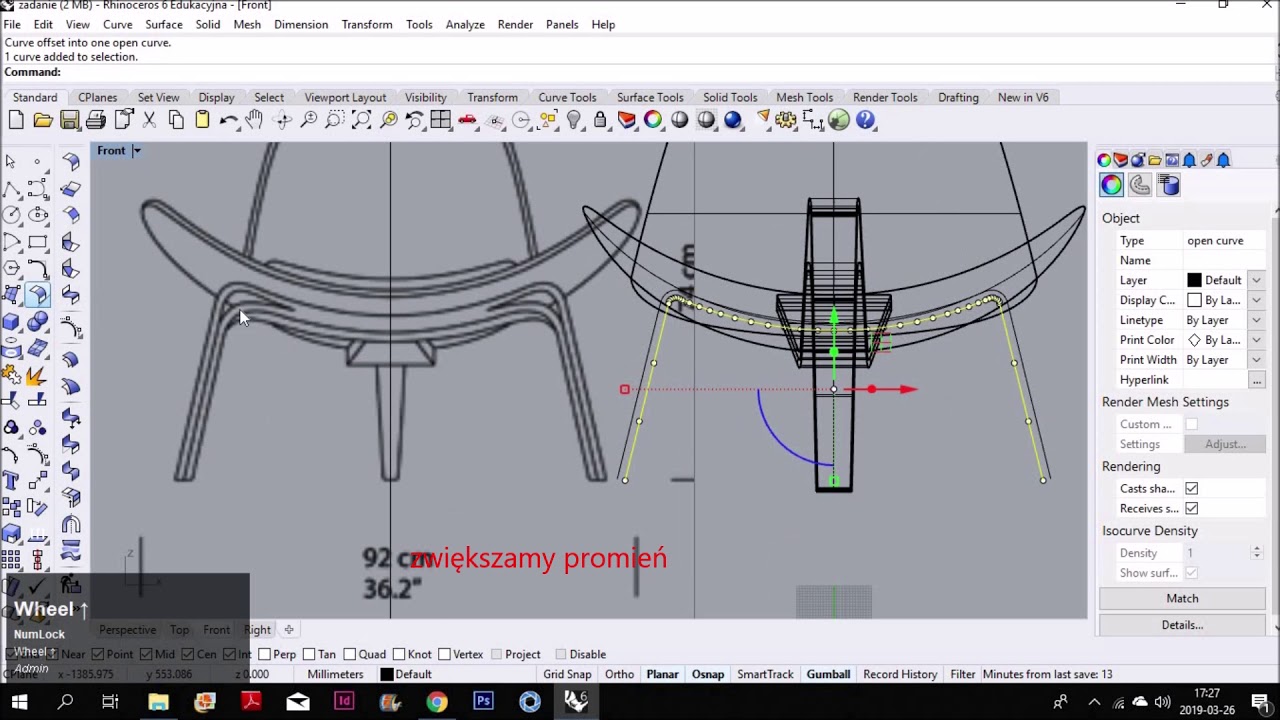
Task: Click the object Name field
Action: 1224,260
